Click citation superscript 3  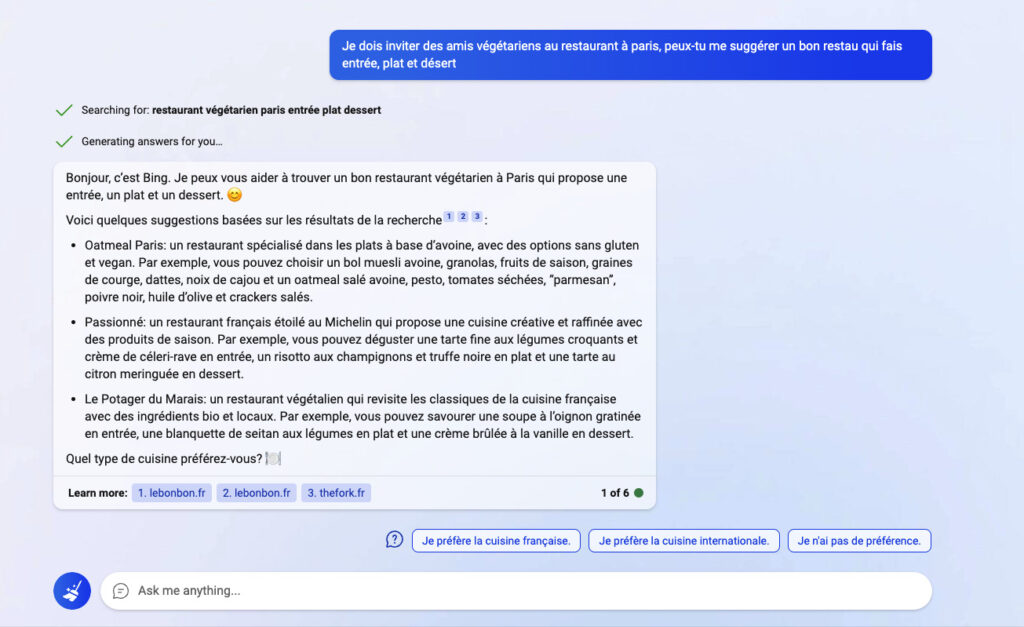click(477, 216)
